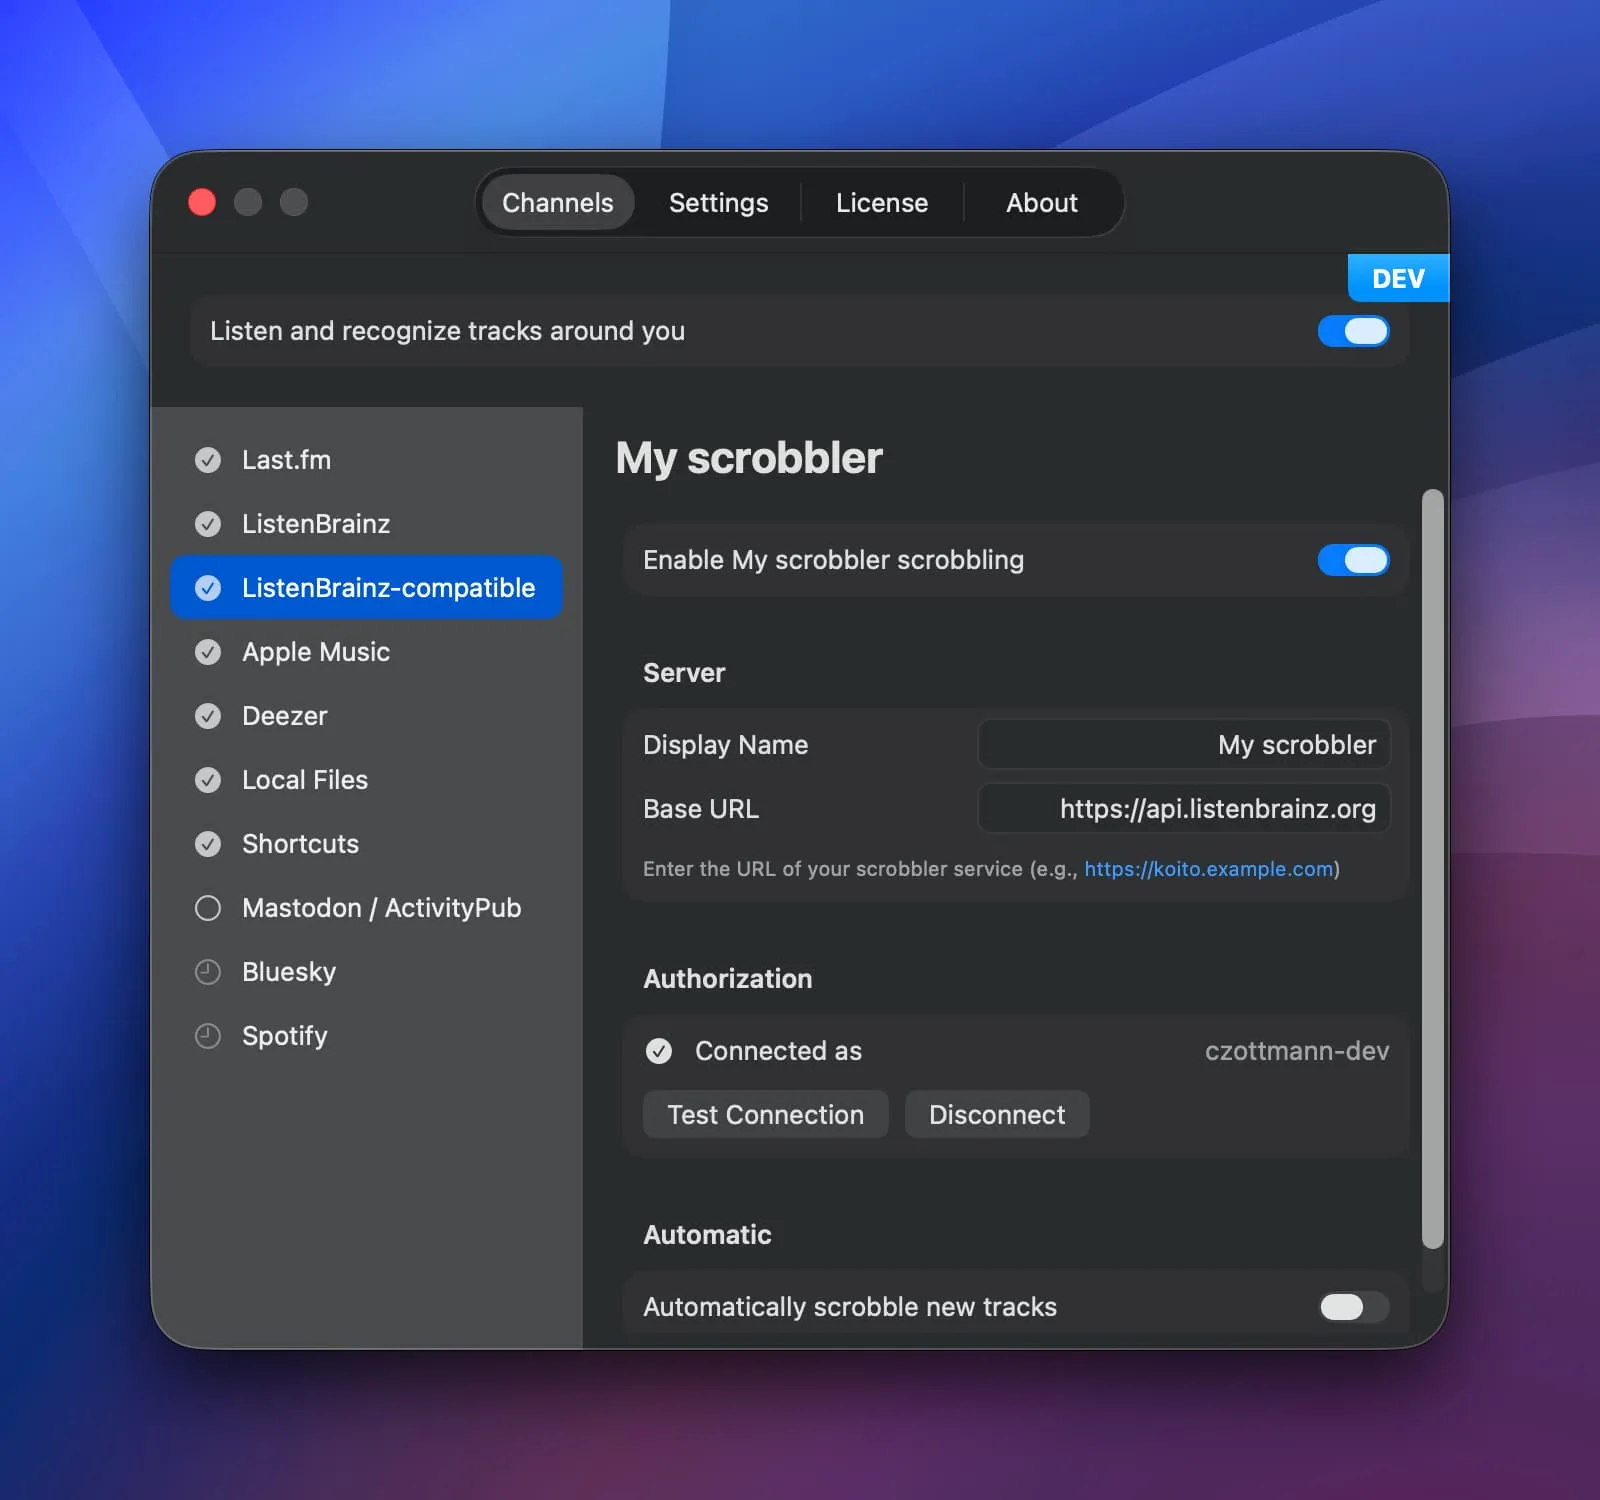Click the pending clock icon beside Spotify
Image resolution: width=1600 pixels, height=1500 pixels.
(x=208, y=1036)
